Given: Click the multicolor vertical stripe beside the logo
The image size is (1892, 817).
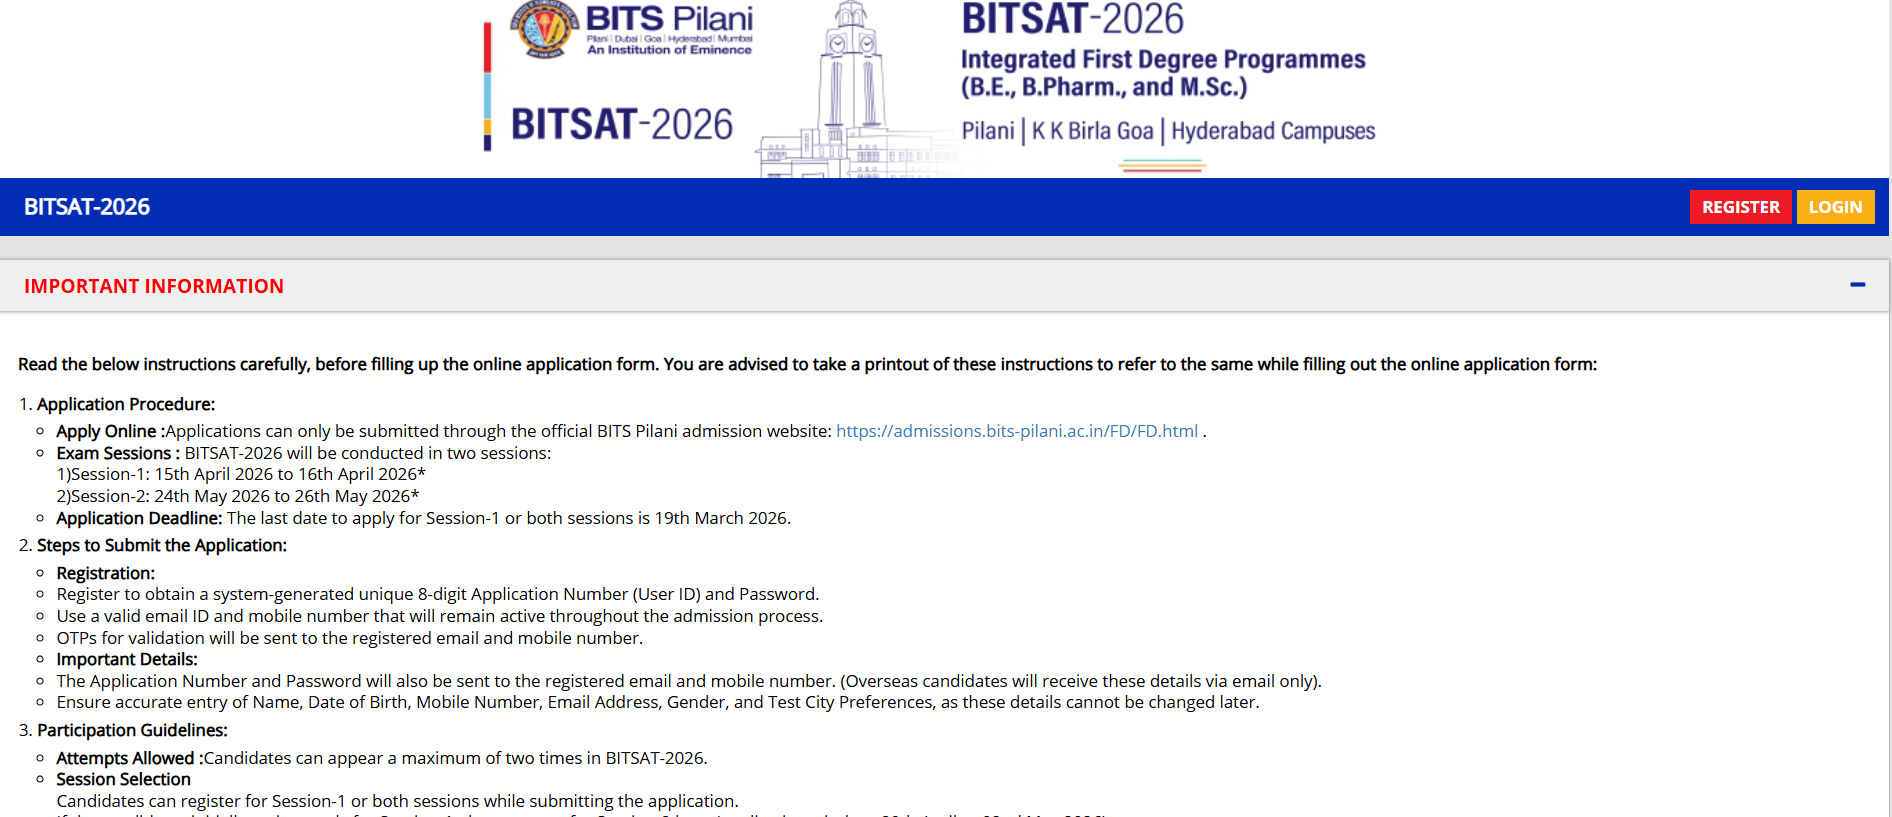Looking at the screenshot, I should point(487,86).
